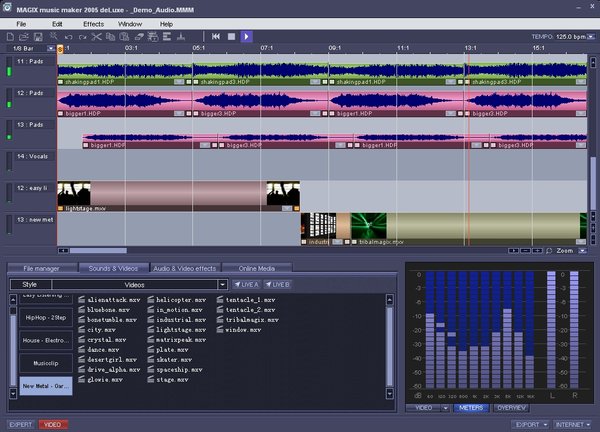Click the orange S start marker
600x432 pixels.
(x=60, y=49)
